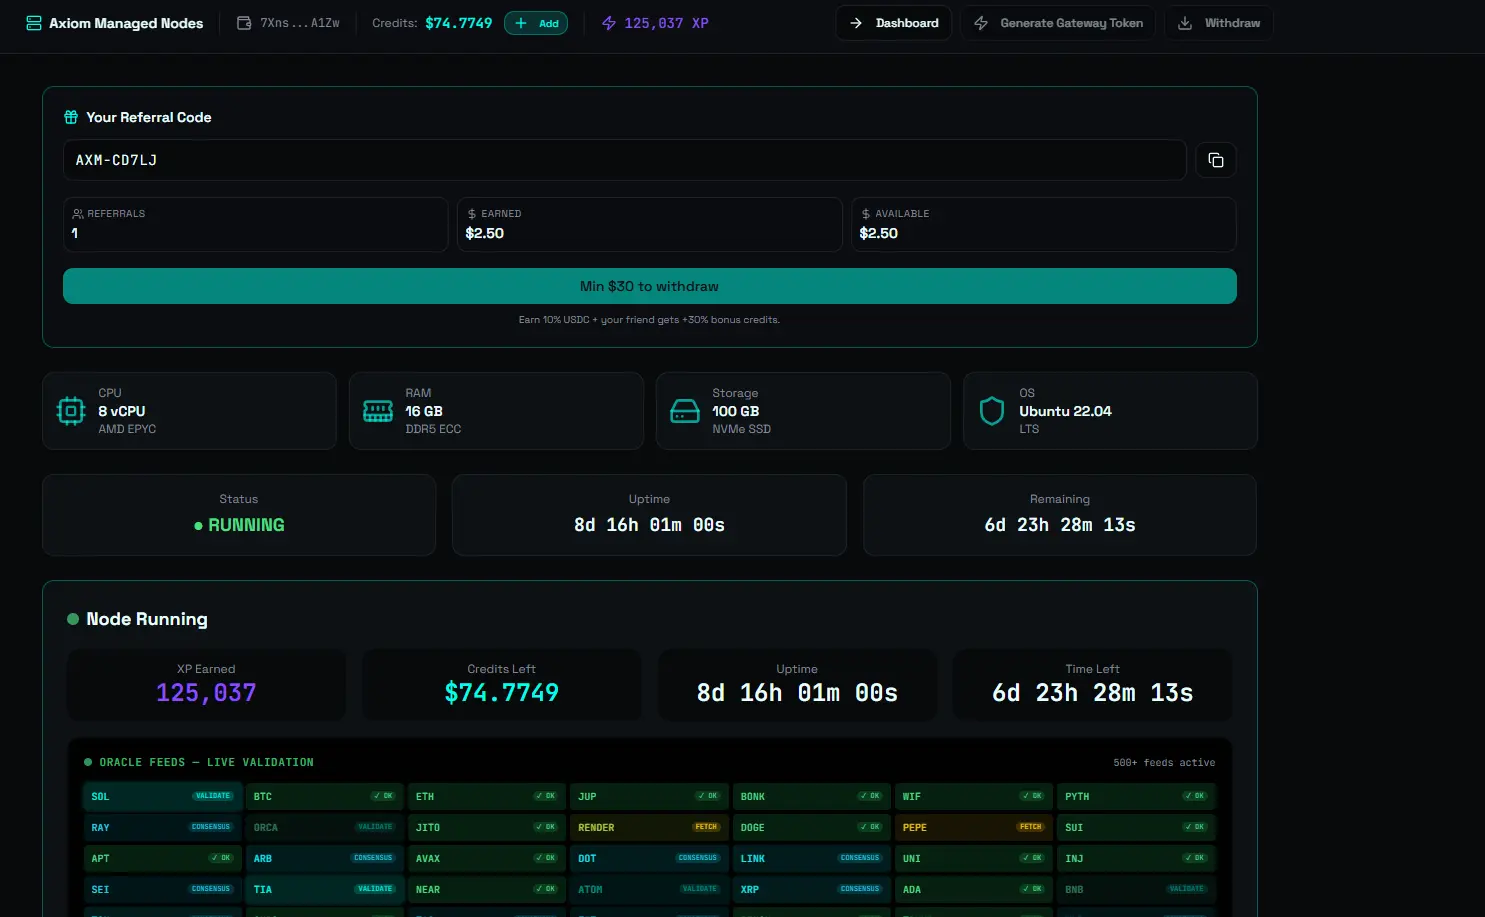
Task: Select the INJ oracle feed cell
Action: pos(1136,859)
